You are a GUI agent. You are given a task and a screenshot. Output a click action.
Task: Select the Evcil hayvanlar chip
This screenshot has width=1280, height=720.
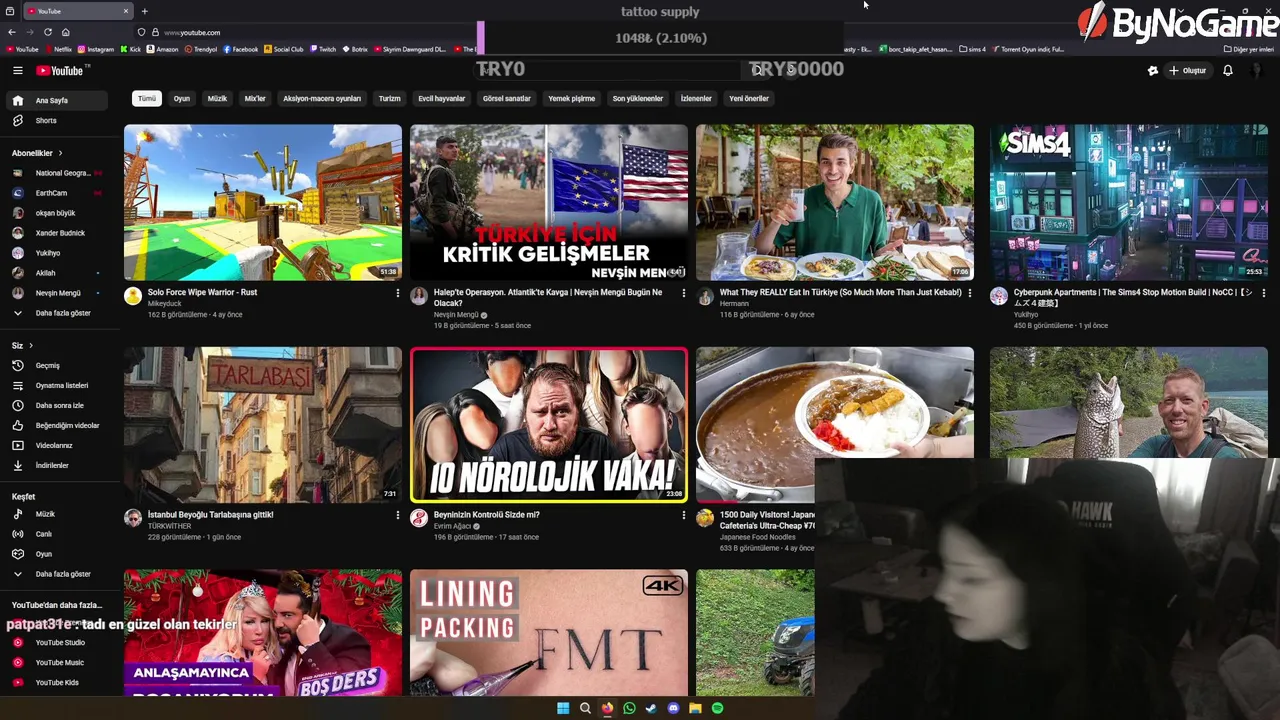[x=441, y=99]
